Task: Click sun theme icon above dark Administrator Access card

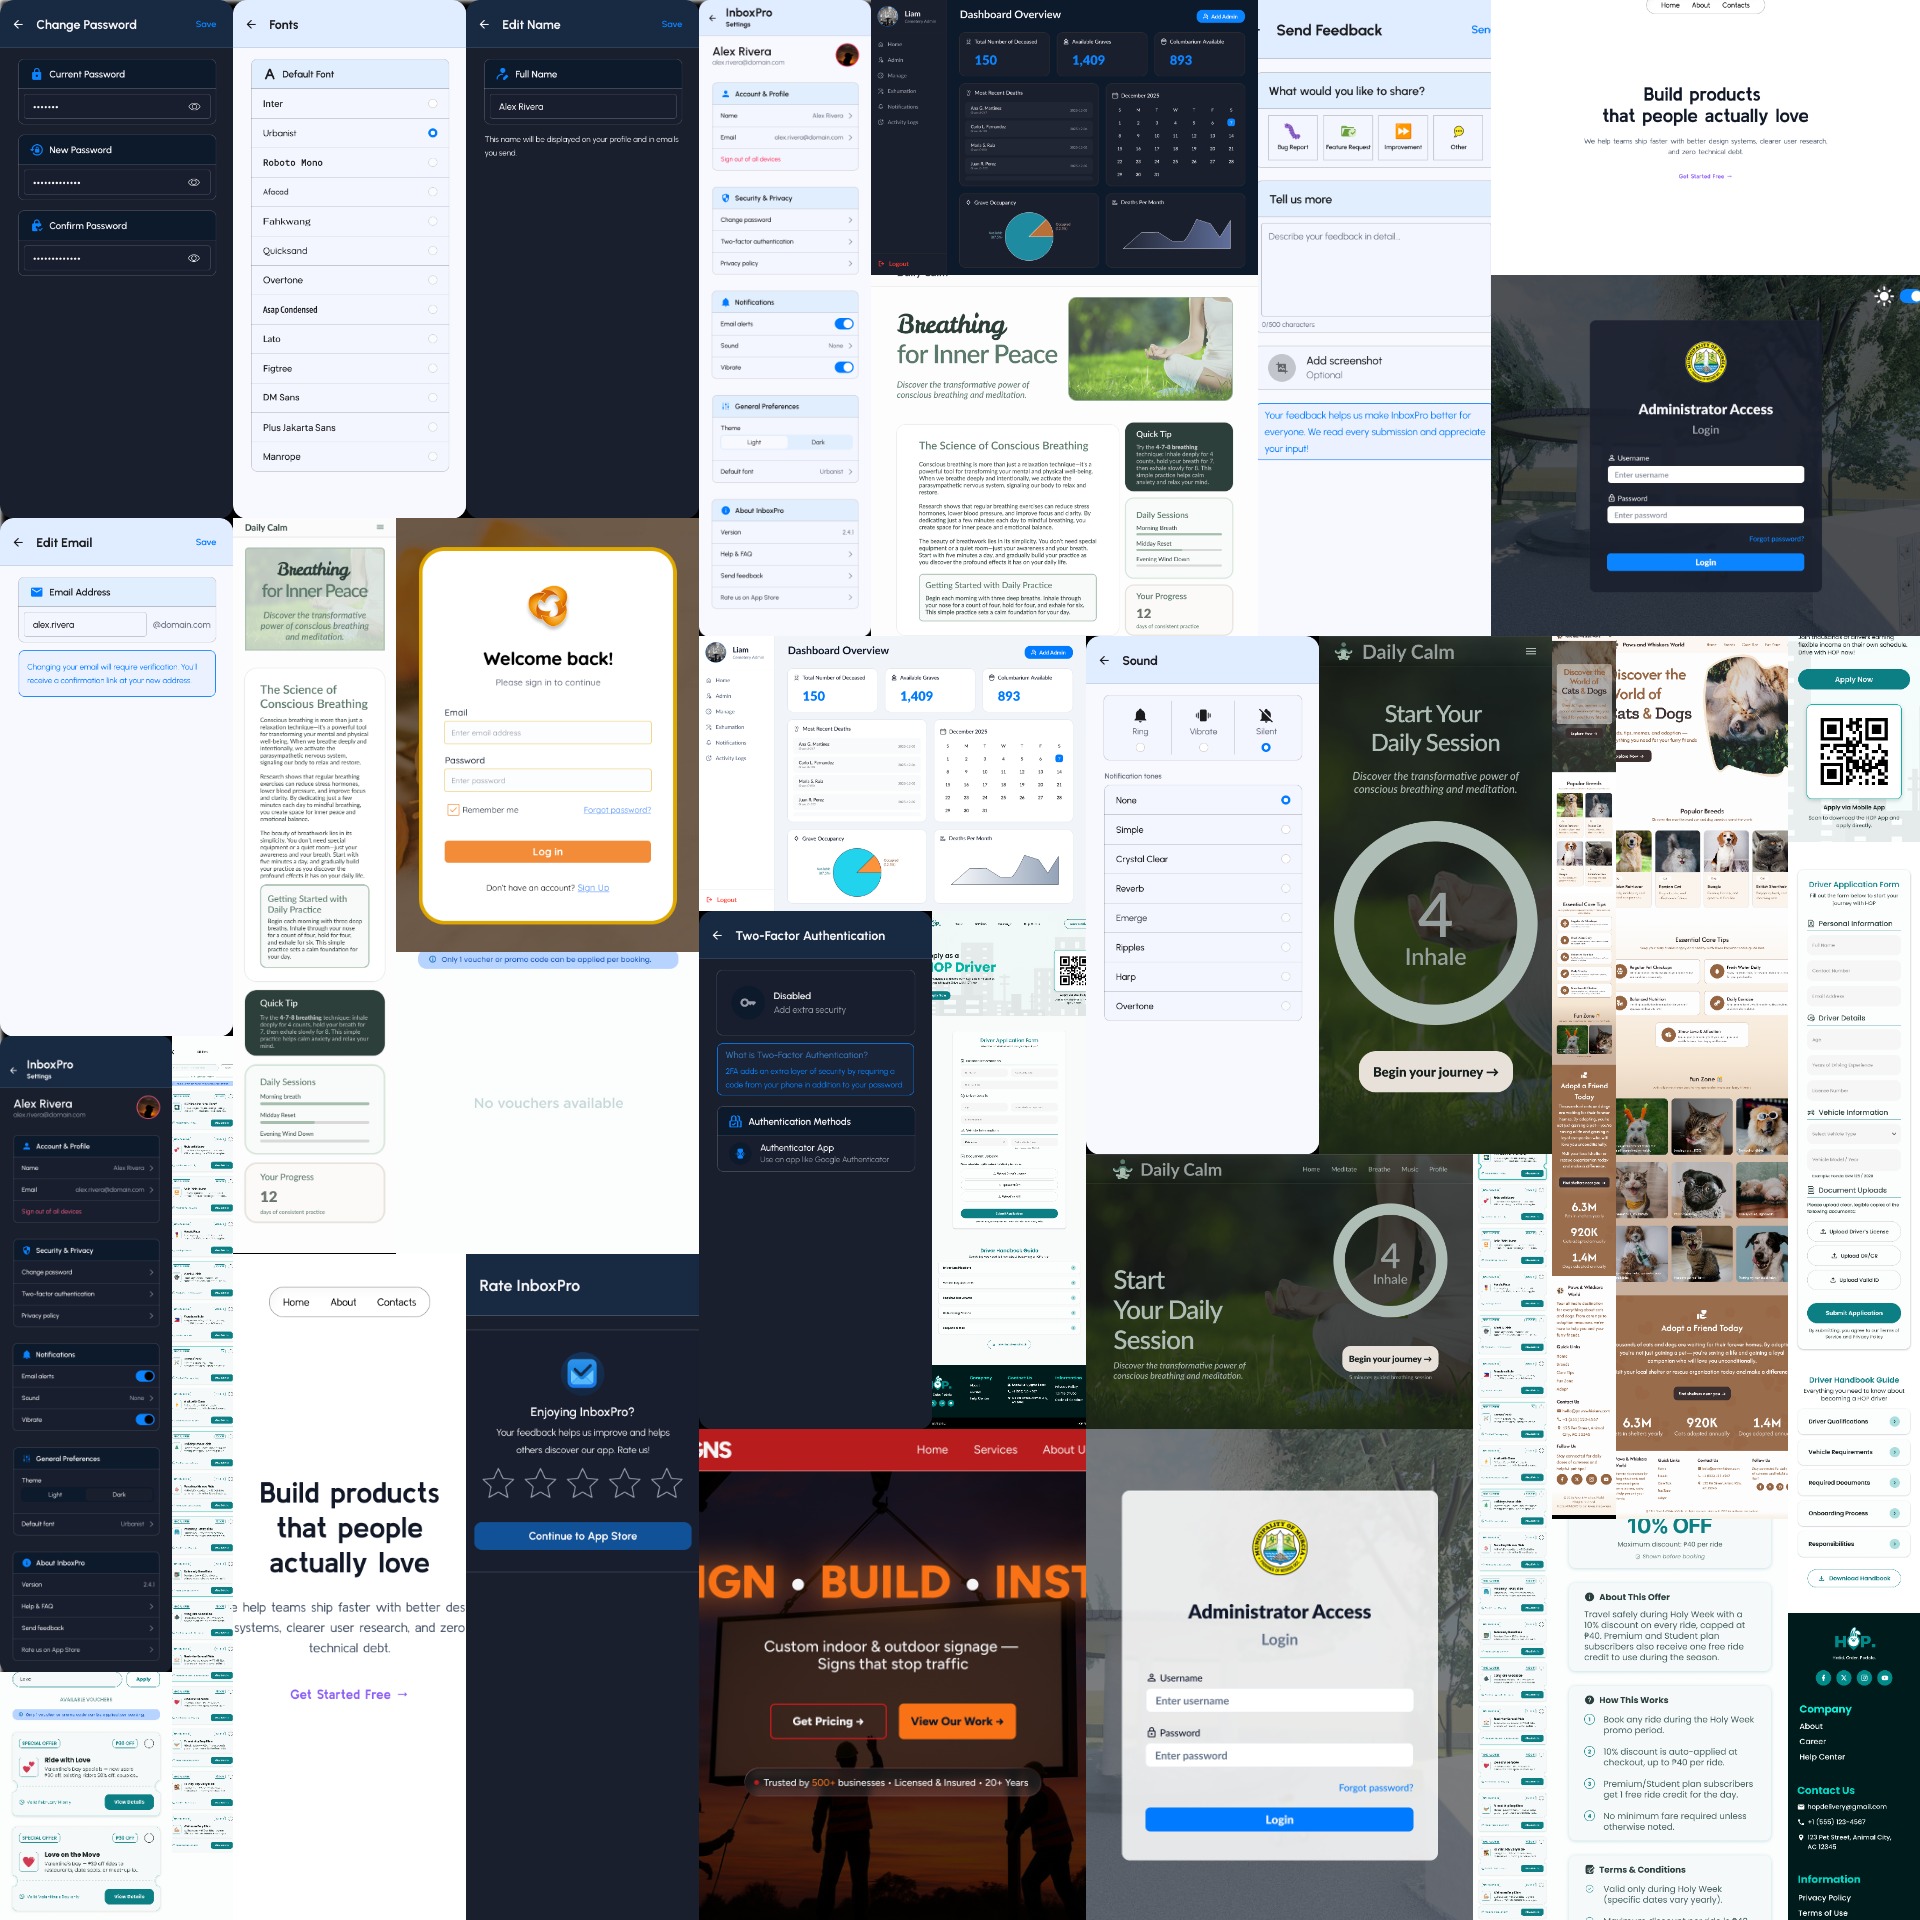Action: (1884, 296)
